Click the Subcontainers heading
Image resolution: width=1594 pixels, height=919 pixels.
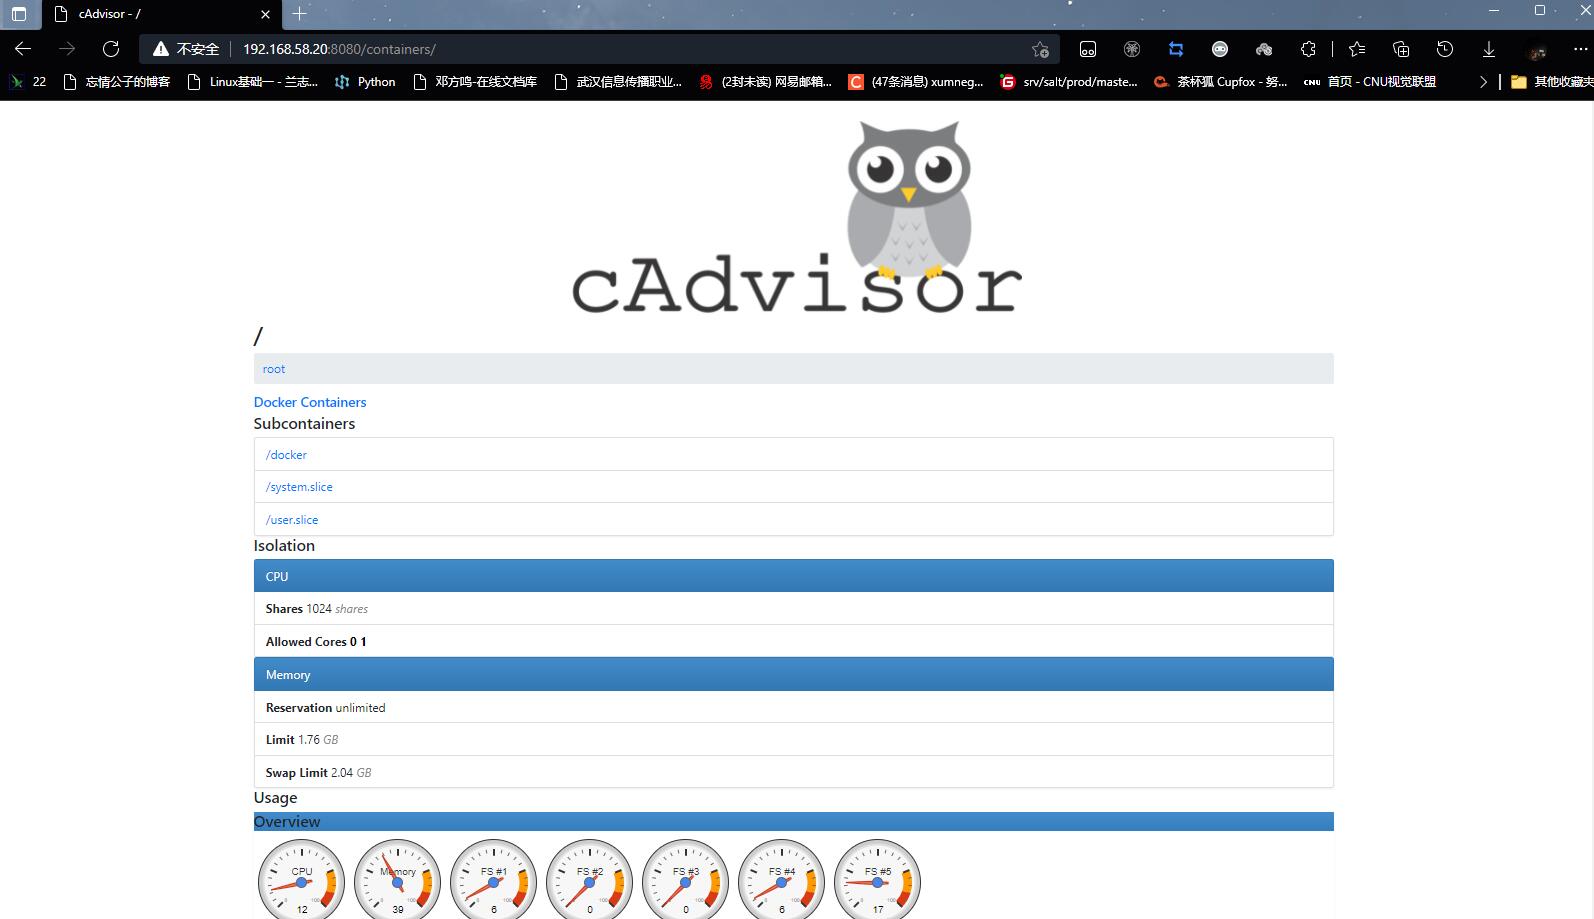click(x=304, y=424)
